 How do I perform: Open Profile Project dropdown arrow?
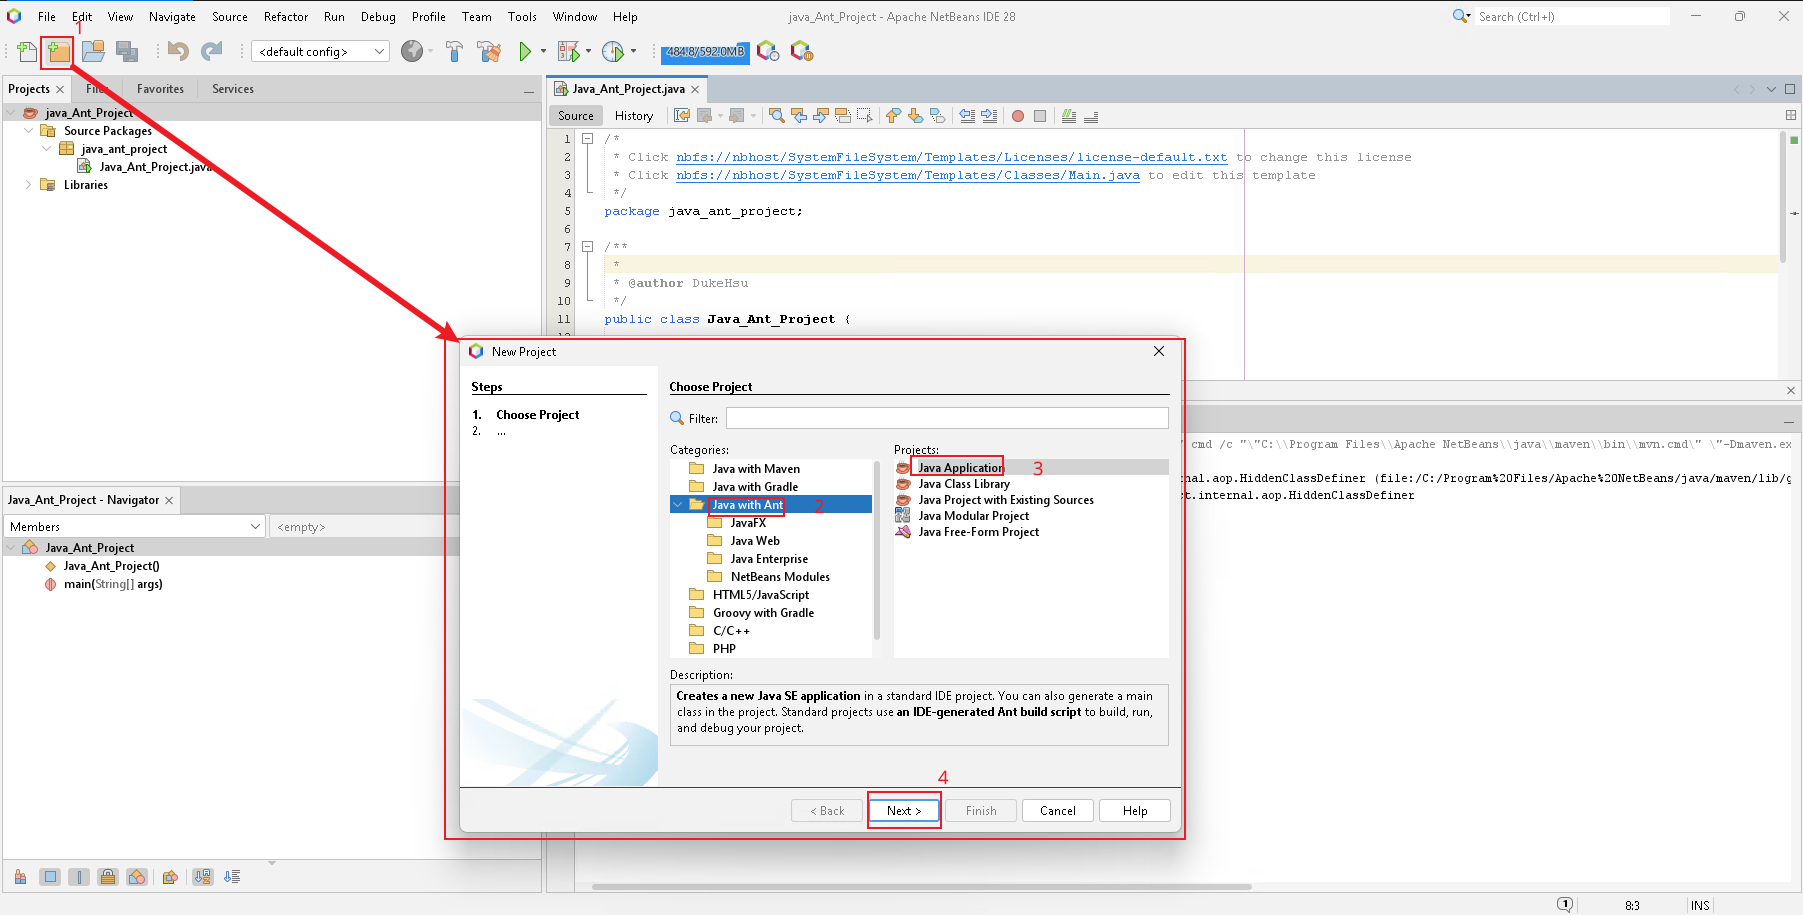click(x=633, y=51)
